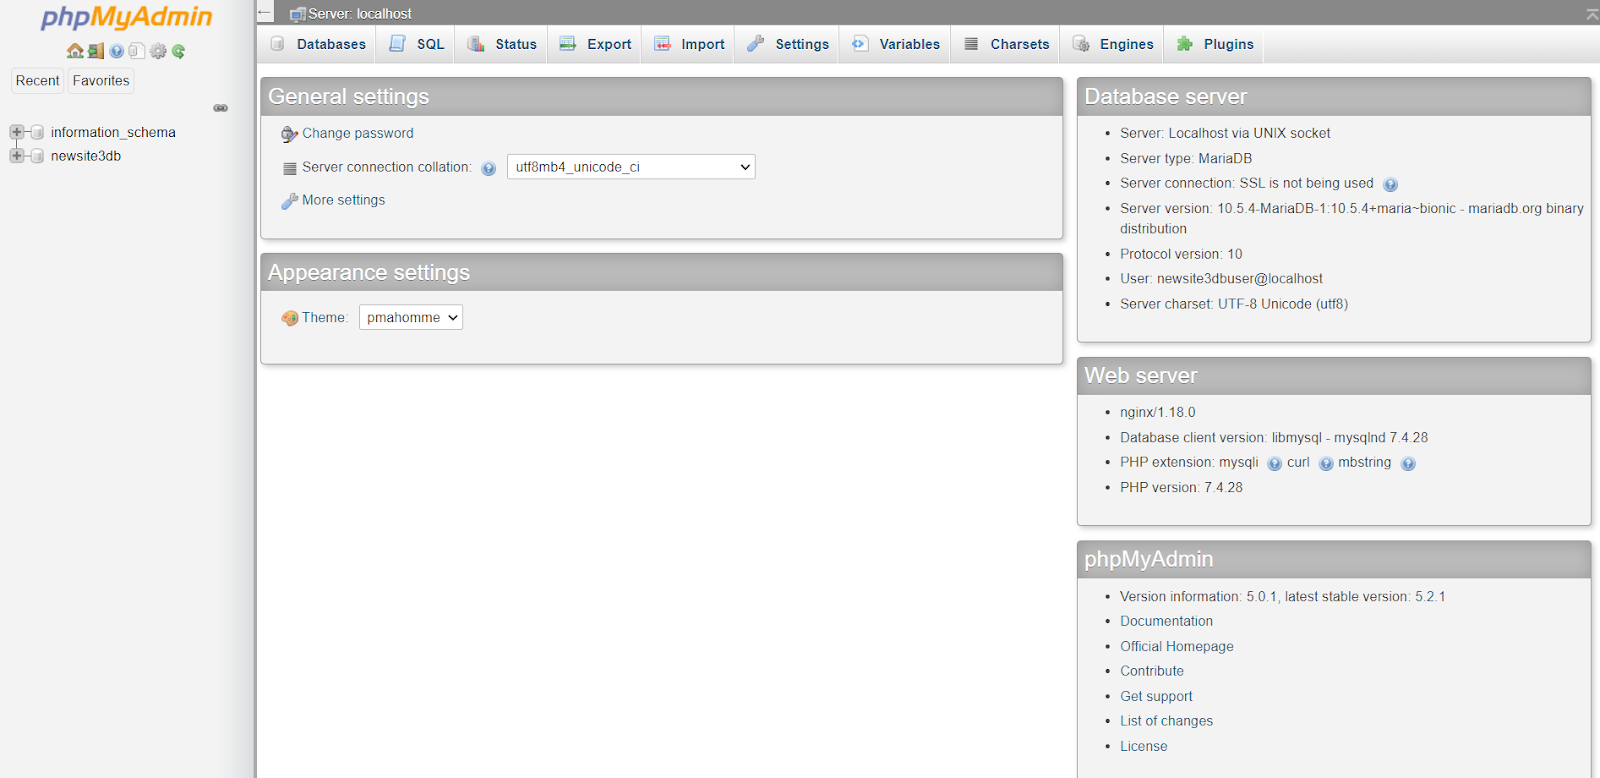This screenshot has width=1600, height=778.
Task: Click the Home icon in sidebar
Action: pyautogui.click(x=75, y=51)
